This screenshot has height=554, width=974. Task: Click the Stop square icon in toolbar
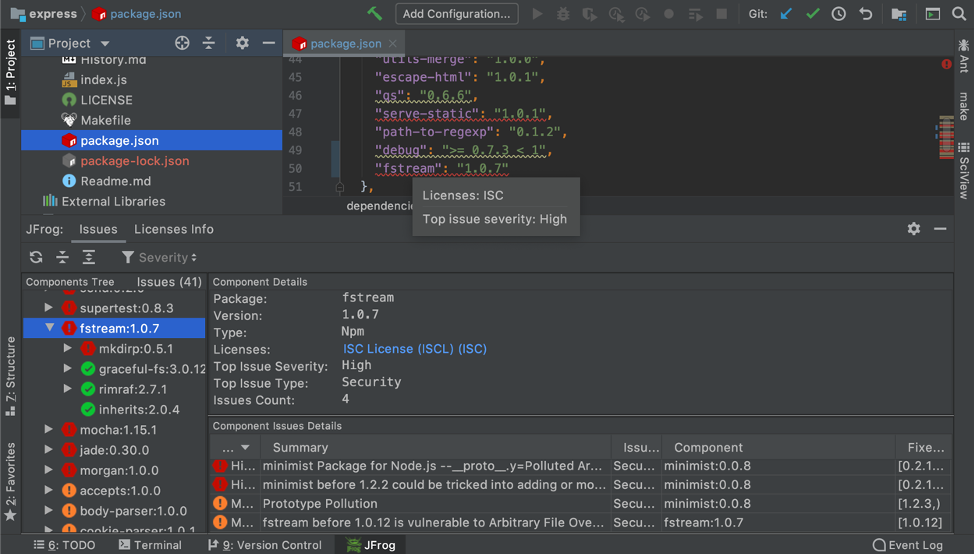tap(721, 14)
